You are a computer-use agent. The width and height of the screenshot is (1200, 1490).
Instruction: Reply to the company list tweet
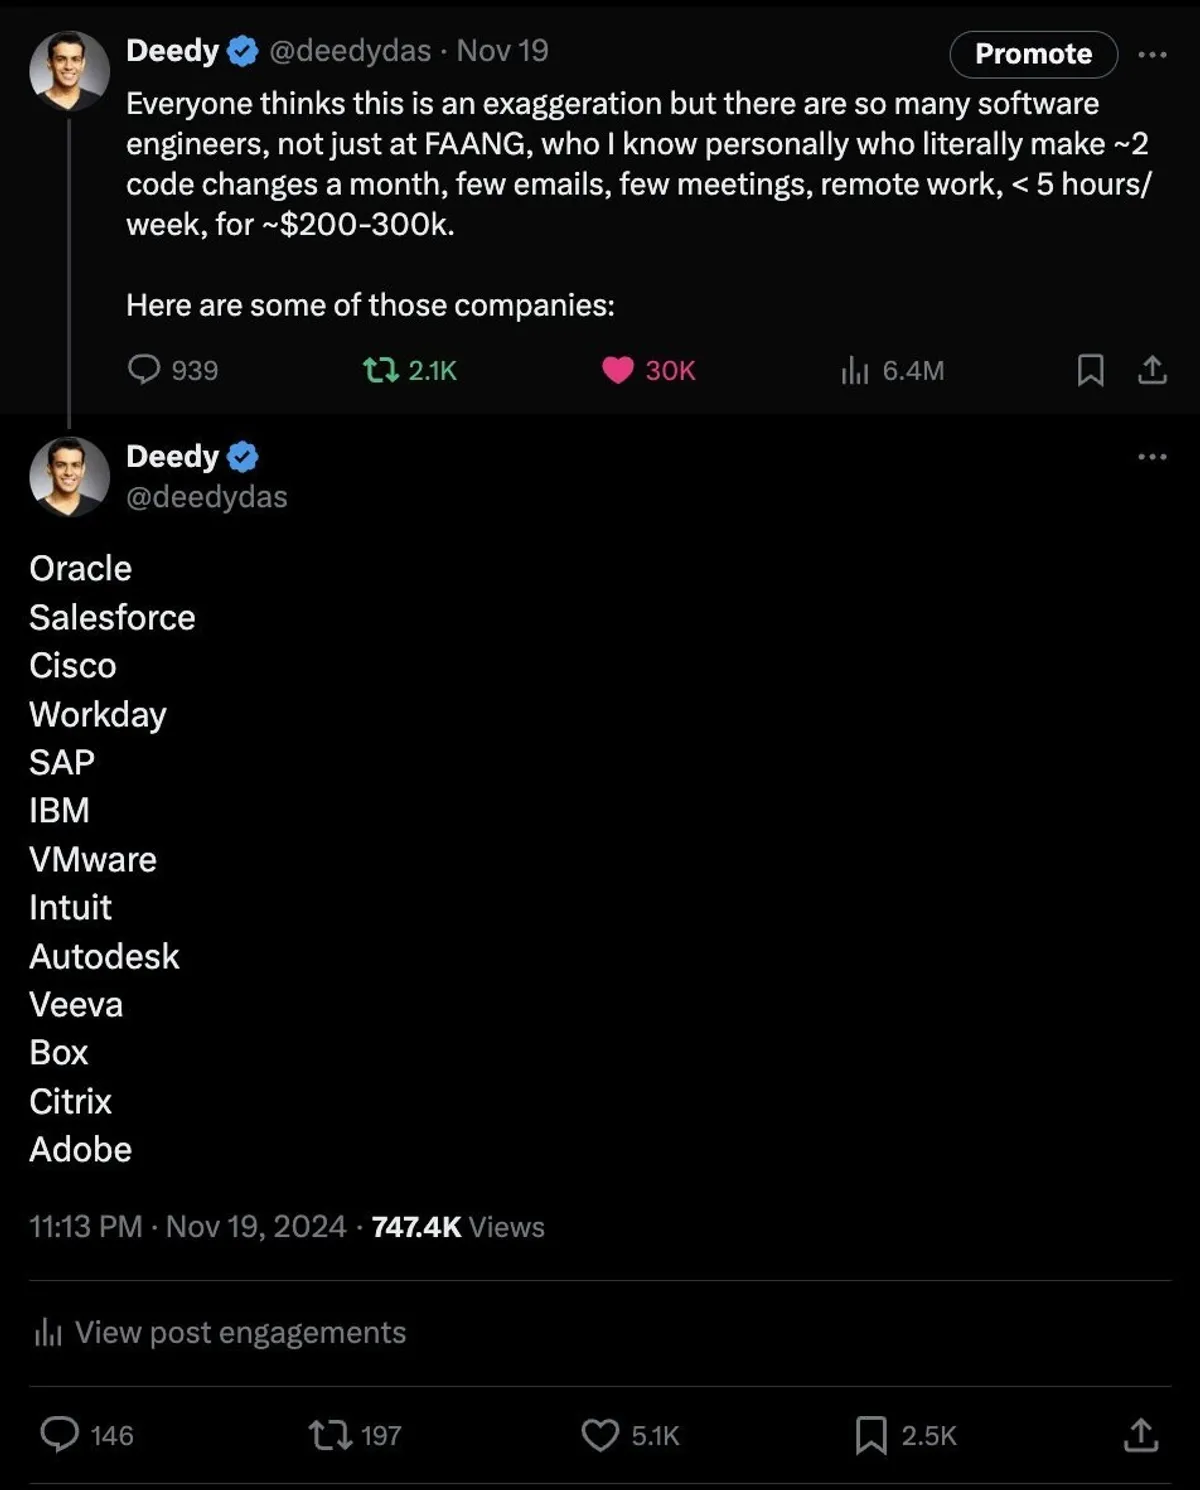point(60,1435)
